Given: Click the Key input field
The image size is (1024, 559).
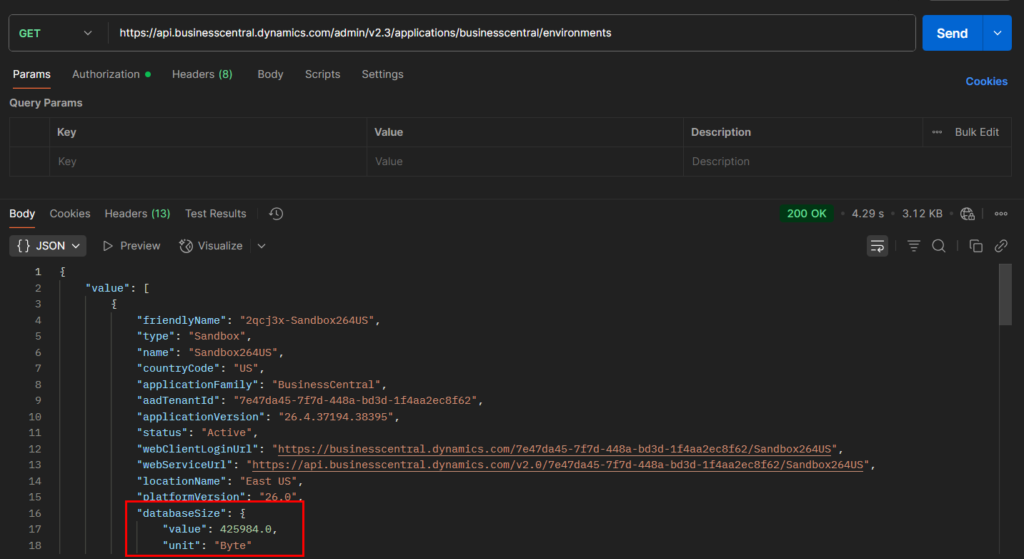Looking at the screenshot, I should (207, 162).
